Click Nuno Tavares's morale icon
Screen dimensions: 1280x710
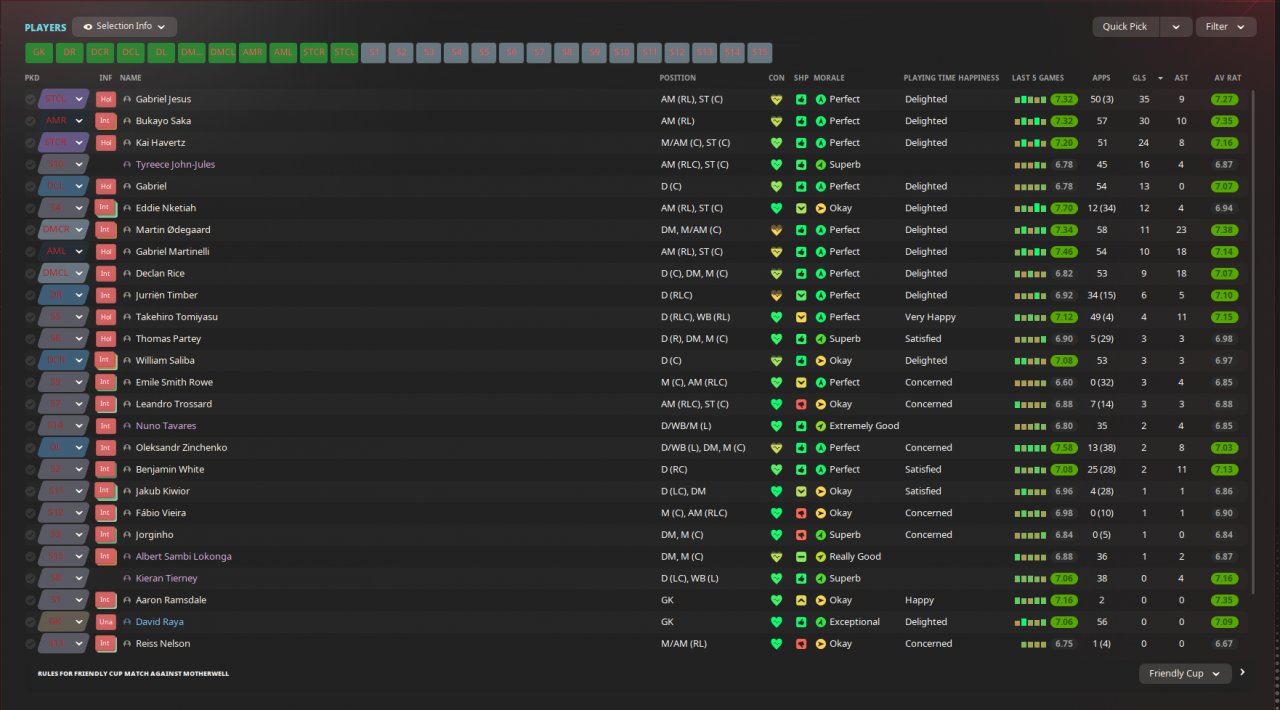[821, 426]
